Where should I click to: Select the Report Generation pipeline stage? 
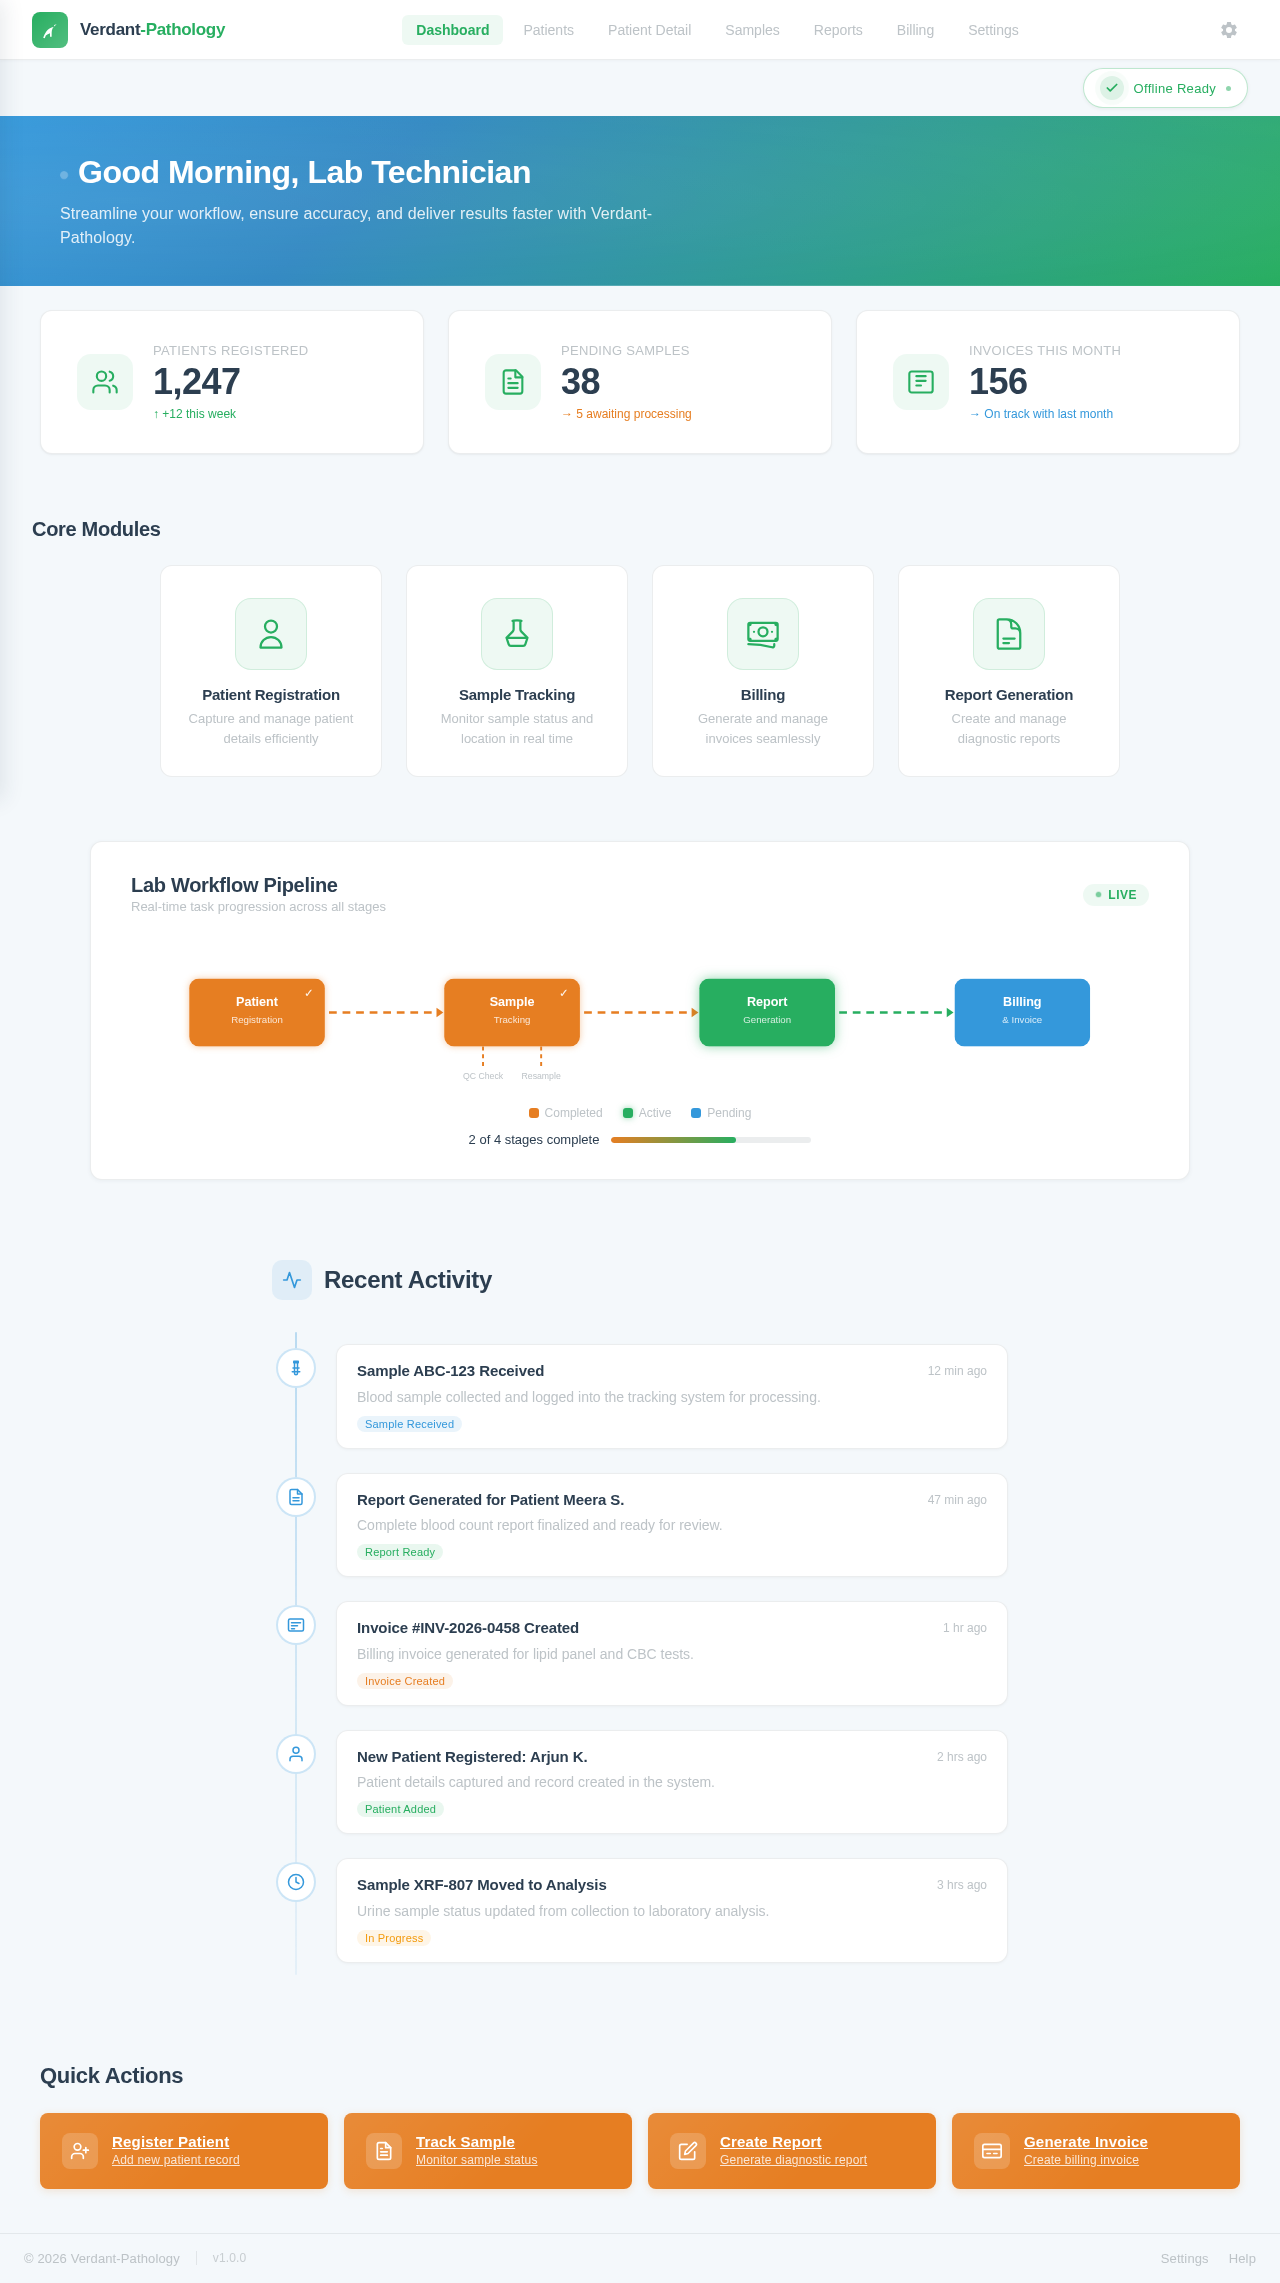[x=767, y=1012]
